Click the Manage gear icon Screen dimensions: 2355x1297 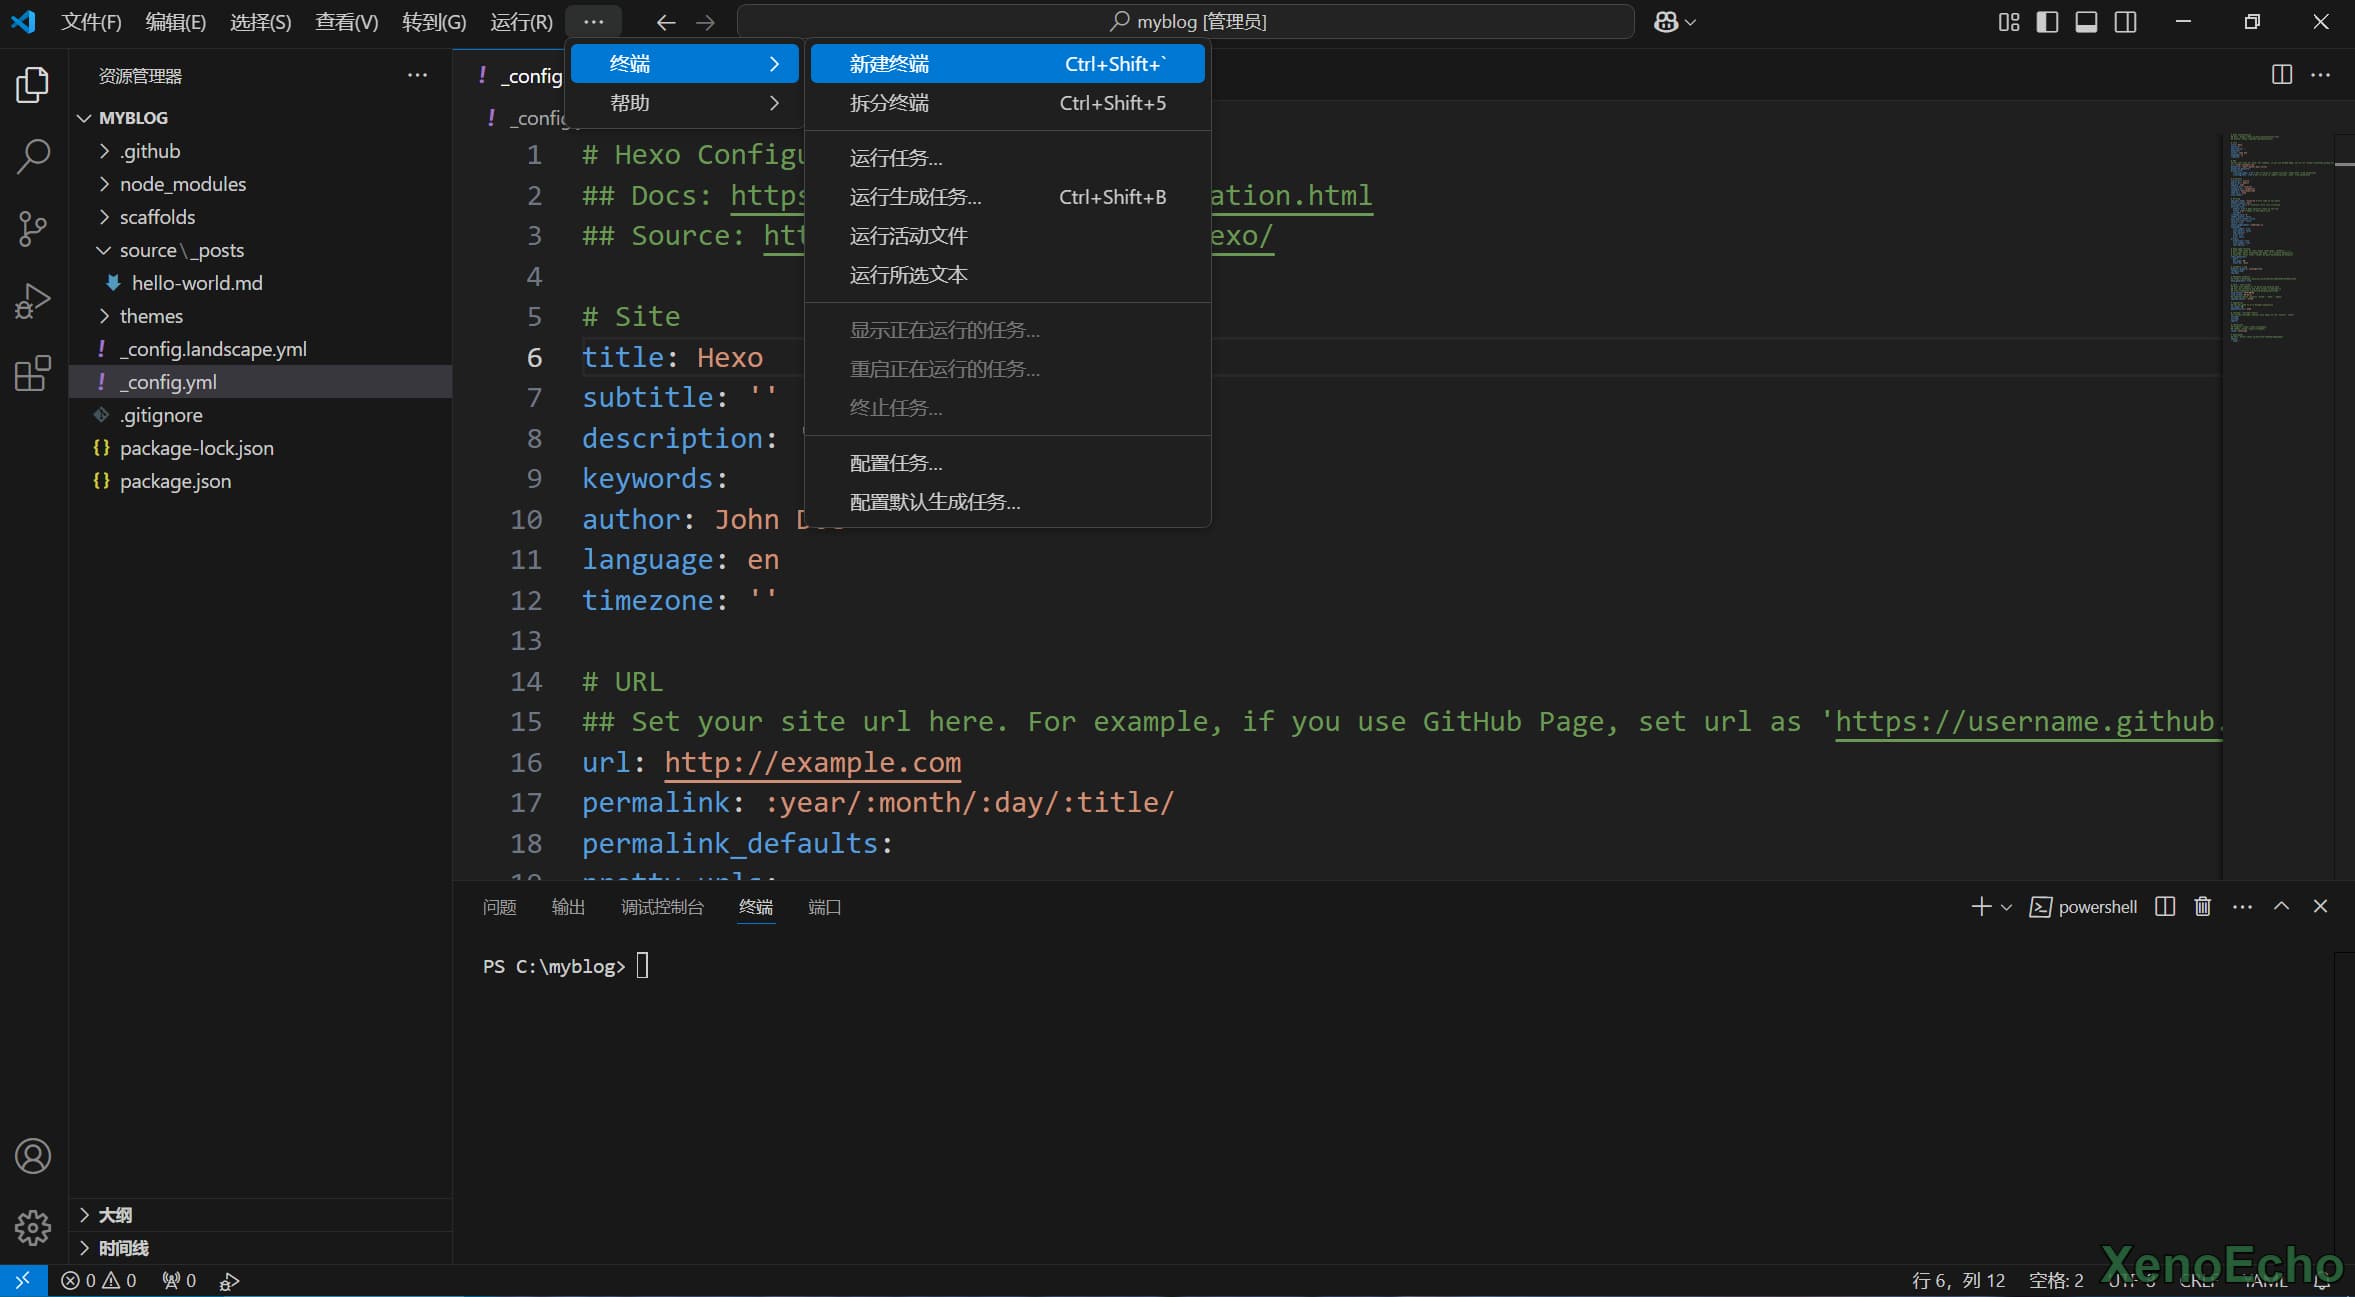[33, 1227]
